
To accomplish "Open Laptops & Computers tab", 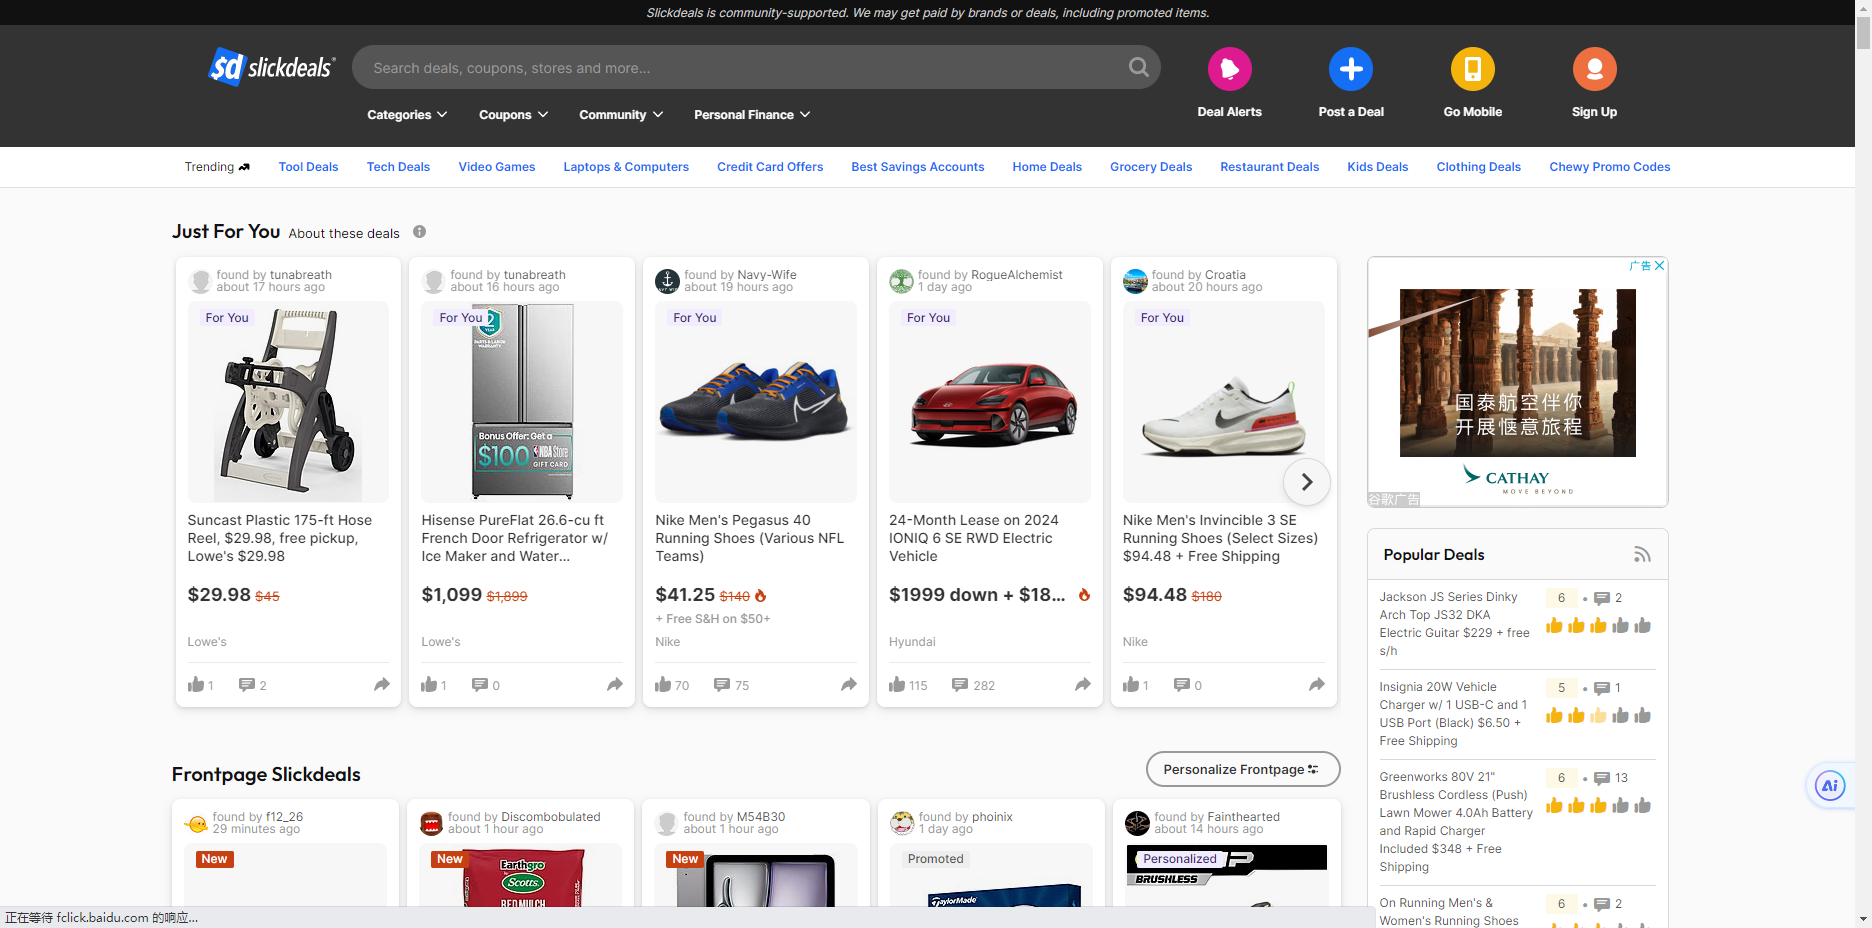I will 626,167.
